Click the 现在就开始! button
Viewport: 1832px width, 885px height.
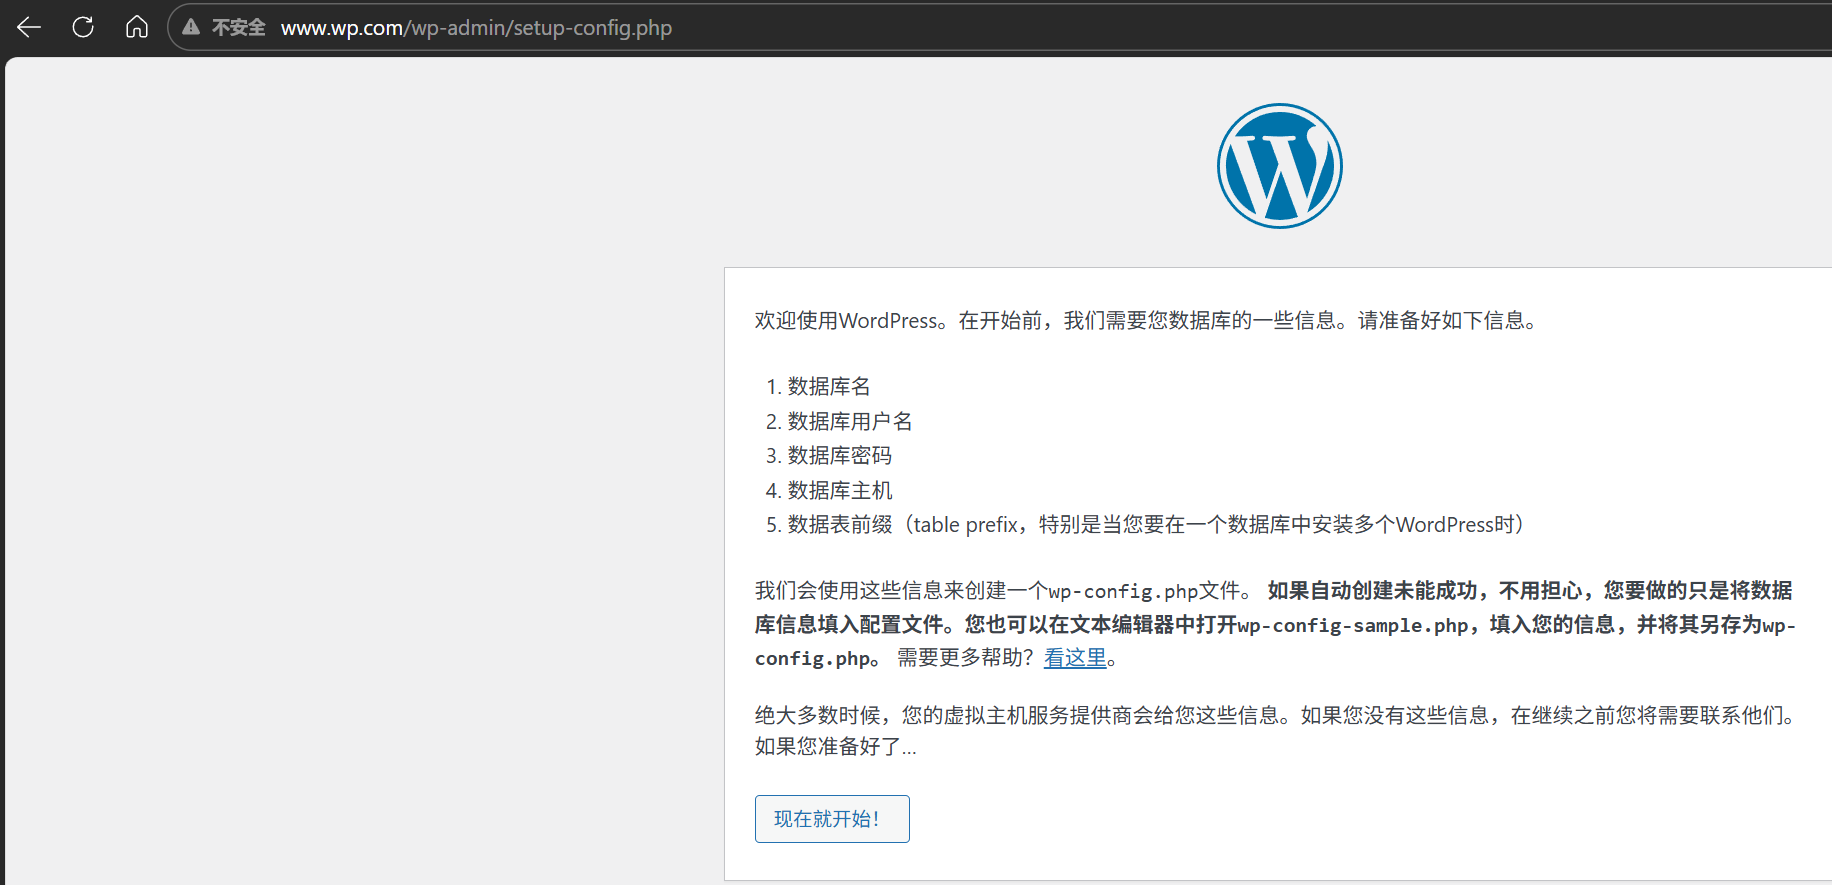tap(832, 819)
